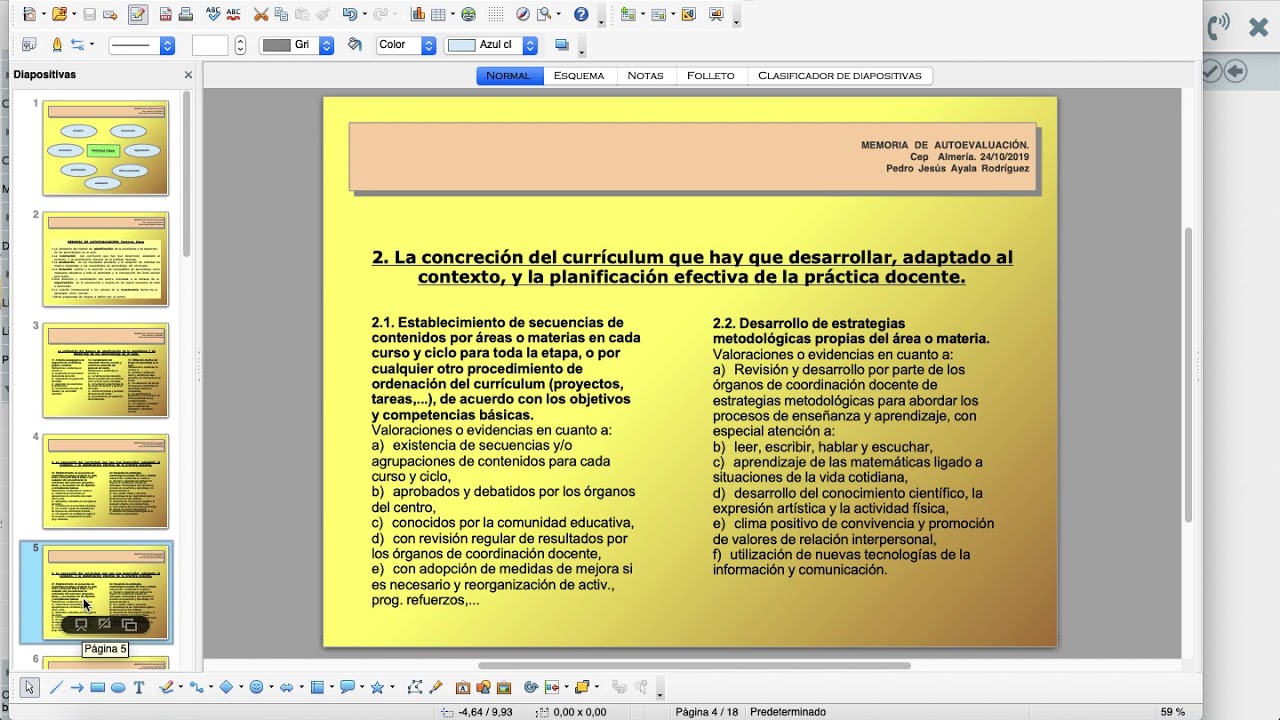This screenshot has height=720, width=1280.
Task: Select slide 2 thumbnail
Action: tap(105, 259)
